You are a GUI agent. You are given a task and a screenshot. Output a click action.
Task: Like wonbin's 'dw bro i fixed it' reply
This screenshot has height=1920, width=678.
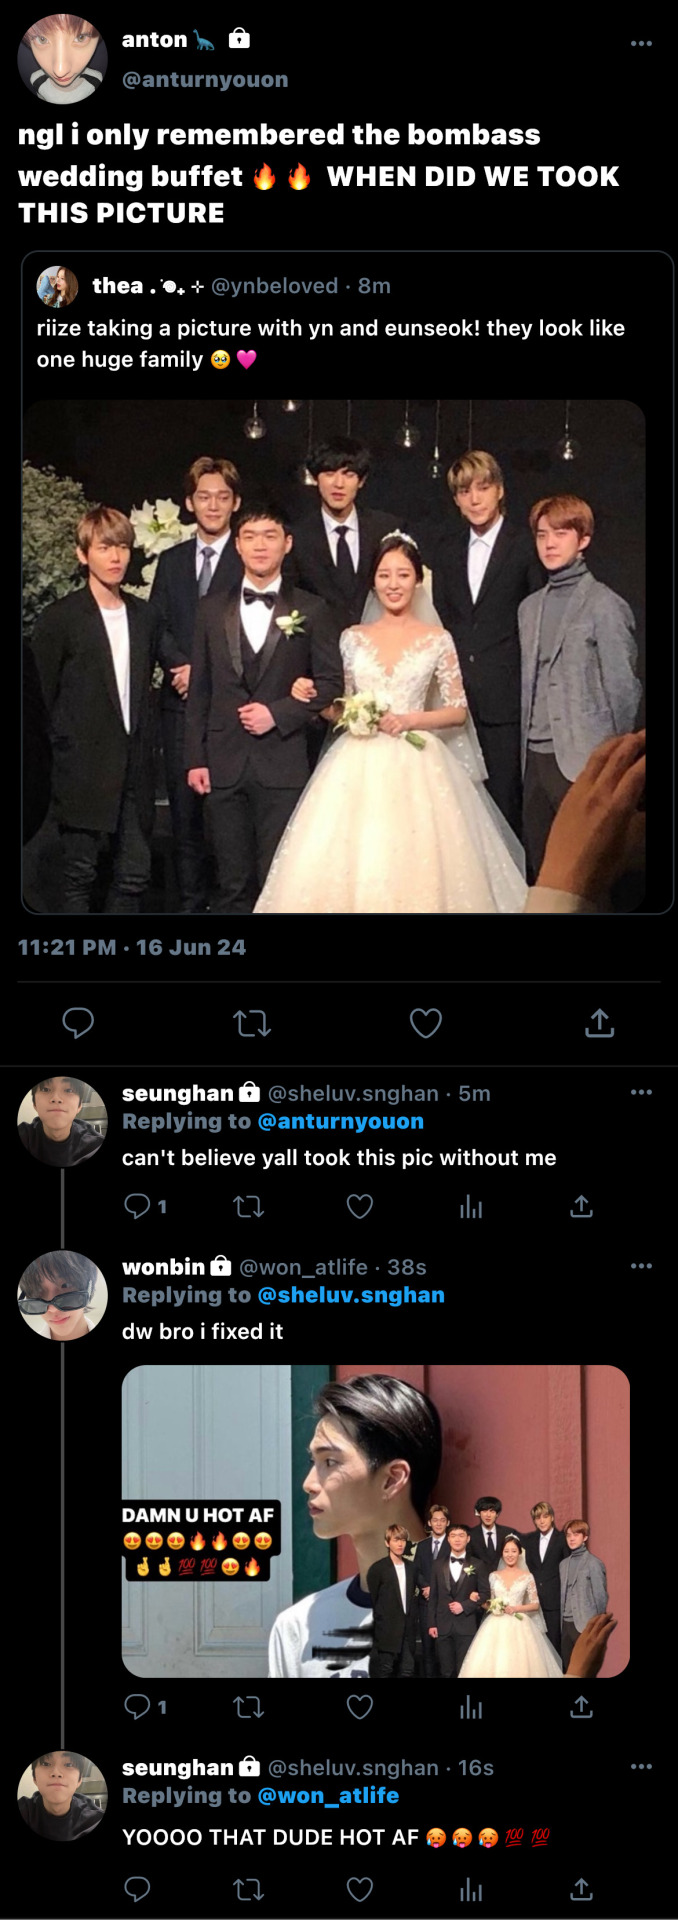(x=360, y=1707)
